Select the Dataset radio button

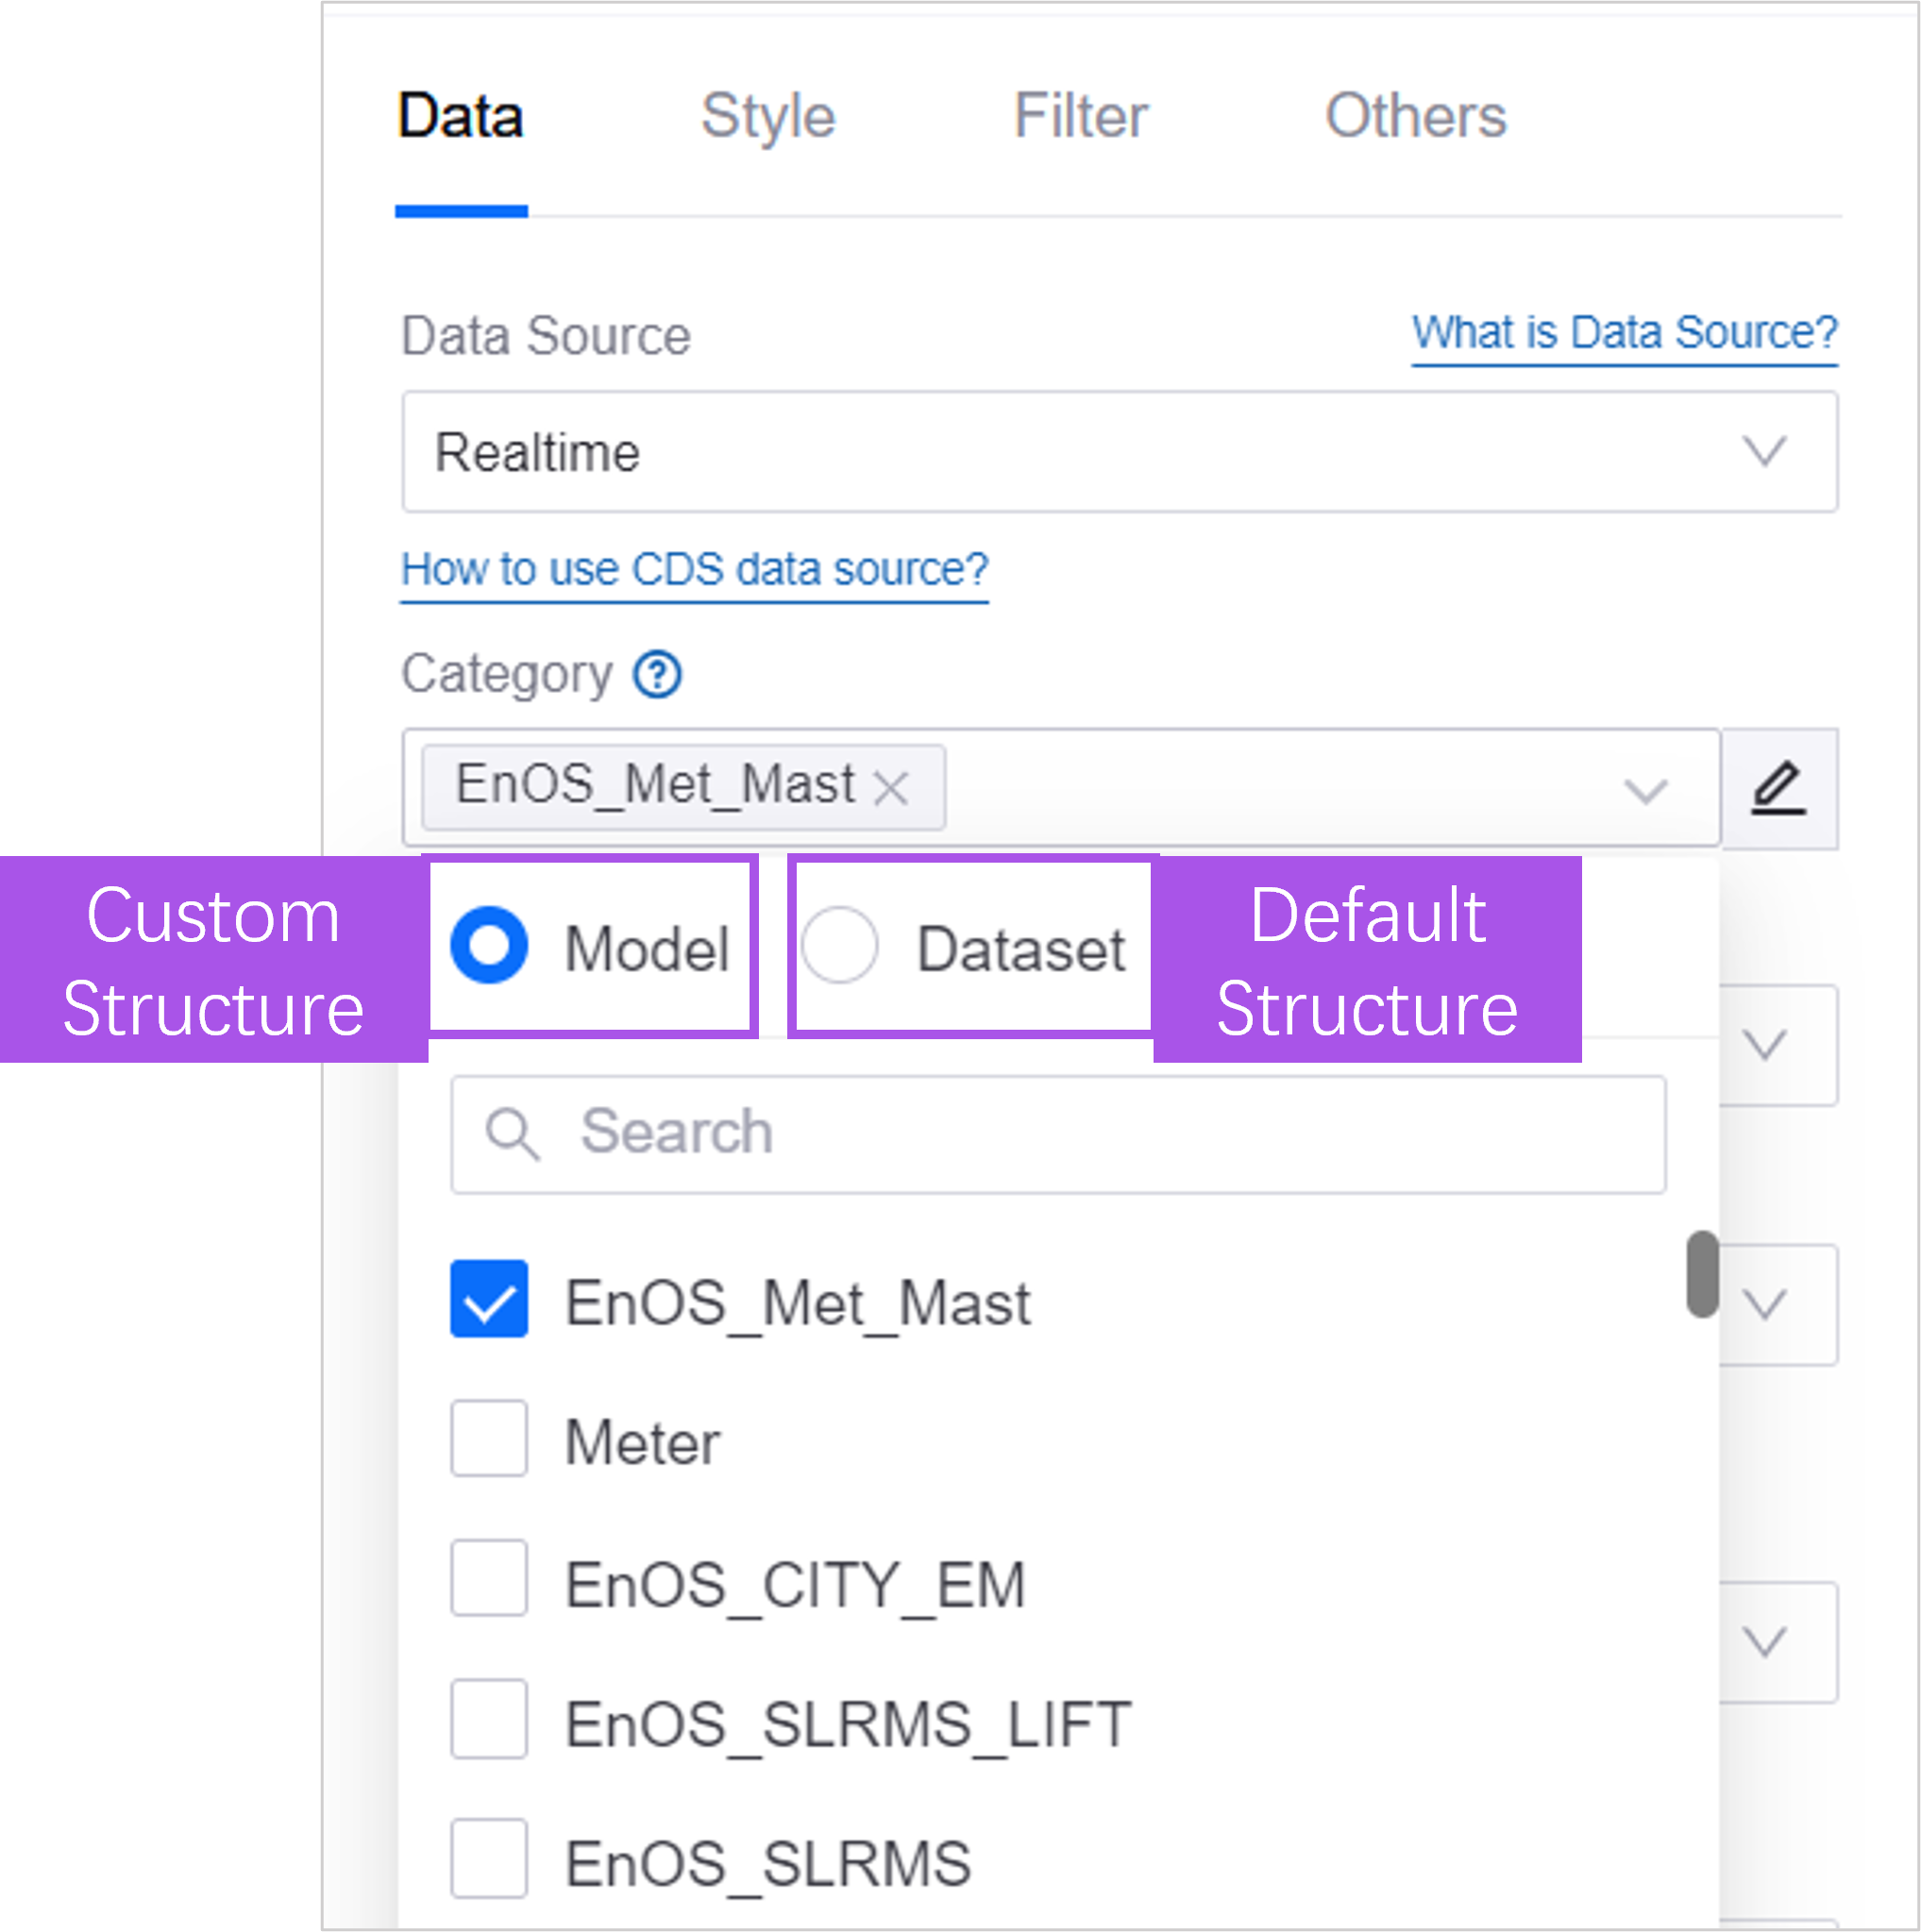tap(840, 946)
